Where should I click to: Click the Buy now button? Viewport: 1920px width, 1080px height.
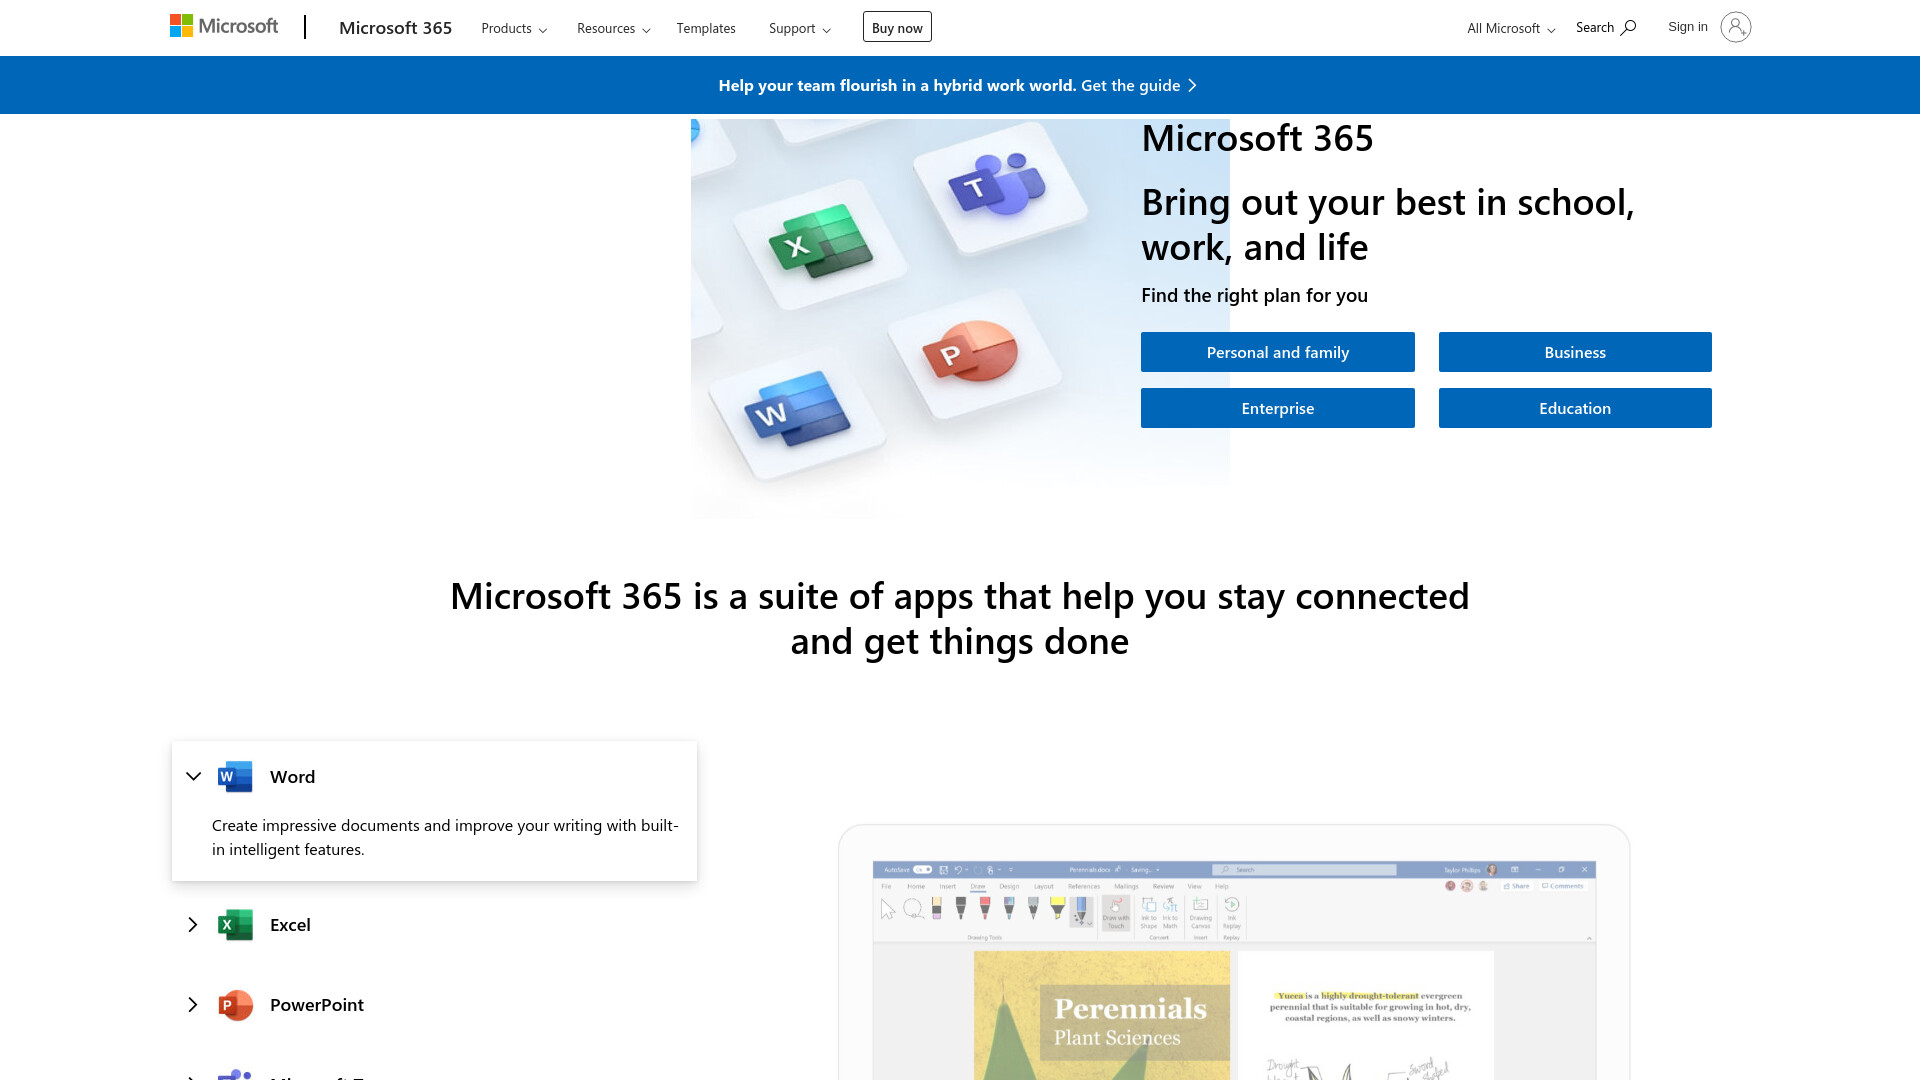[897, 27]
